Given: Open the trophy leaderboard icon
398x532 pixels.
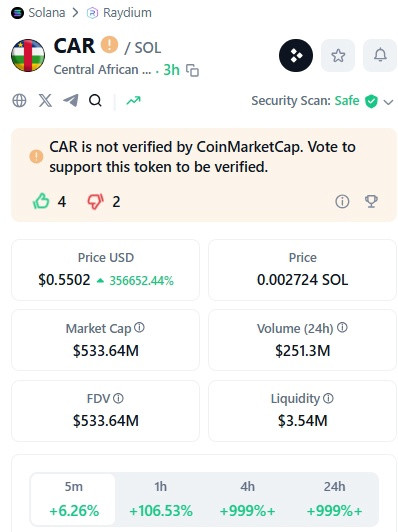Looking at the screenshot, I should point(371,201).
